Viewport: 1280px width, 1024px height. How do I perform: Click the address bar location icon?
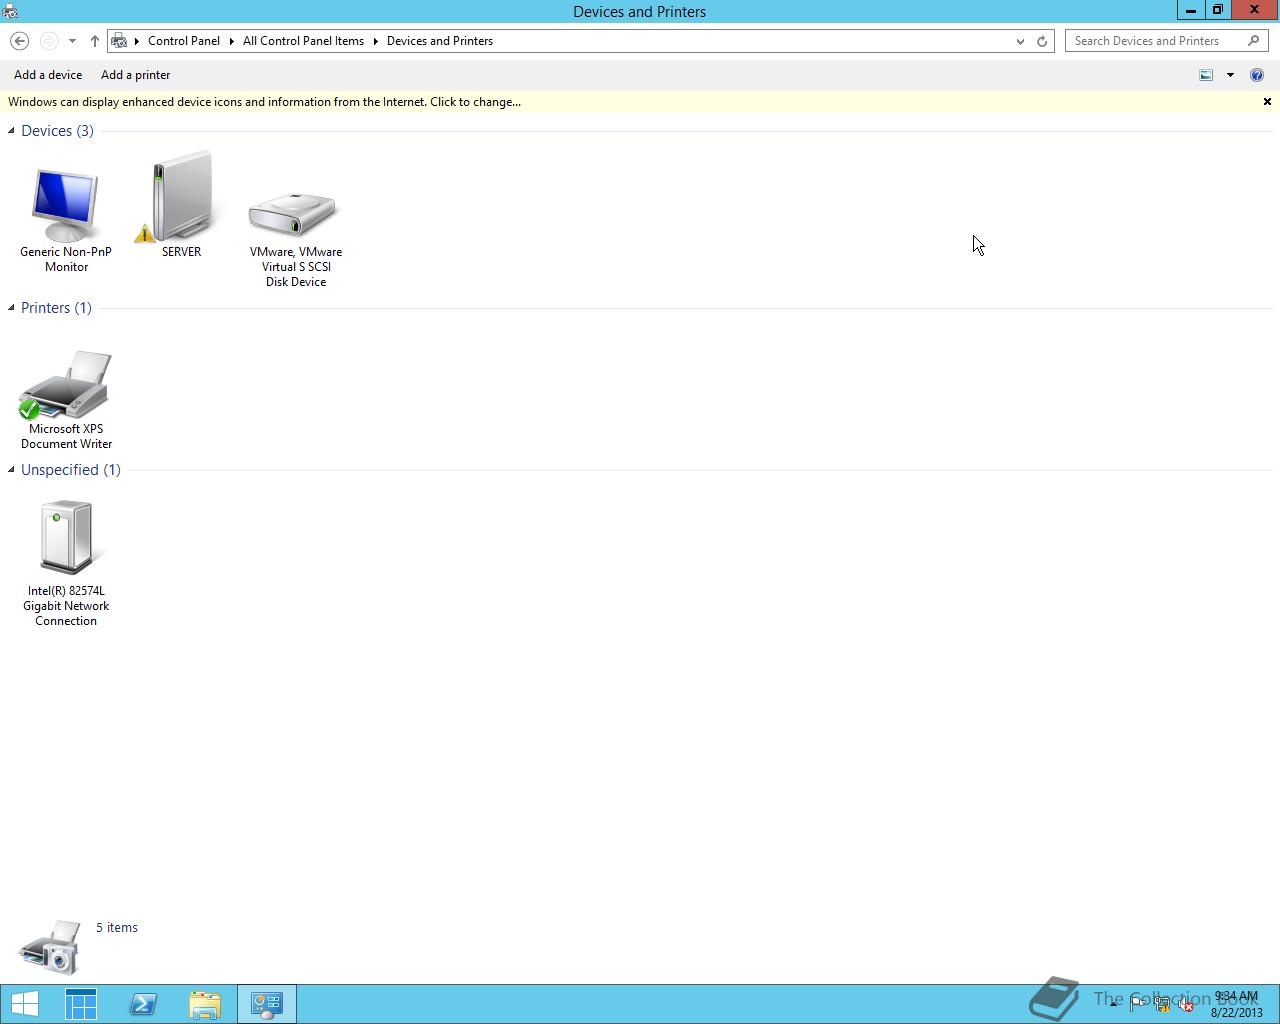[x=119, y=41]
